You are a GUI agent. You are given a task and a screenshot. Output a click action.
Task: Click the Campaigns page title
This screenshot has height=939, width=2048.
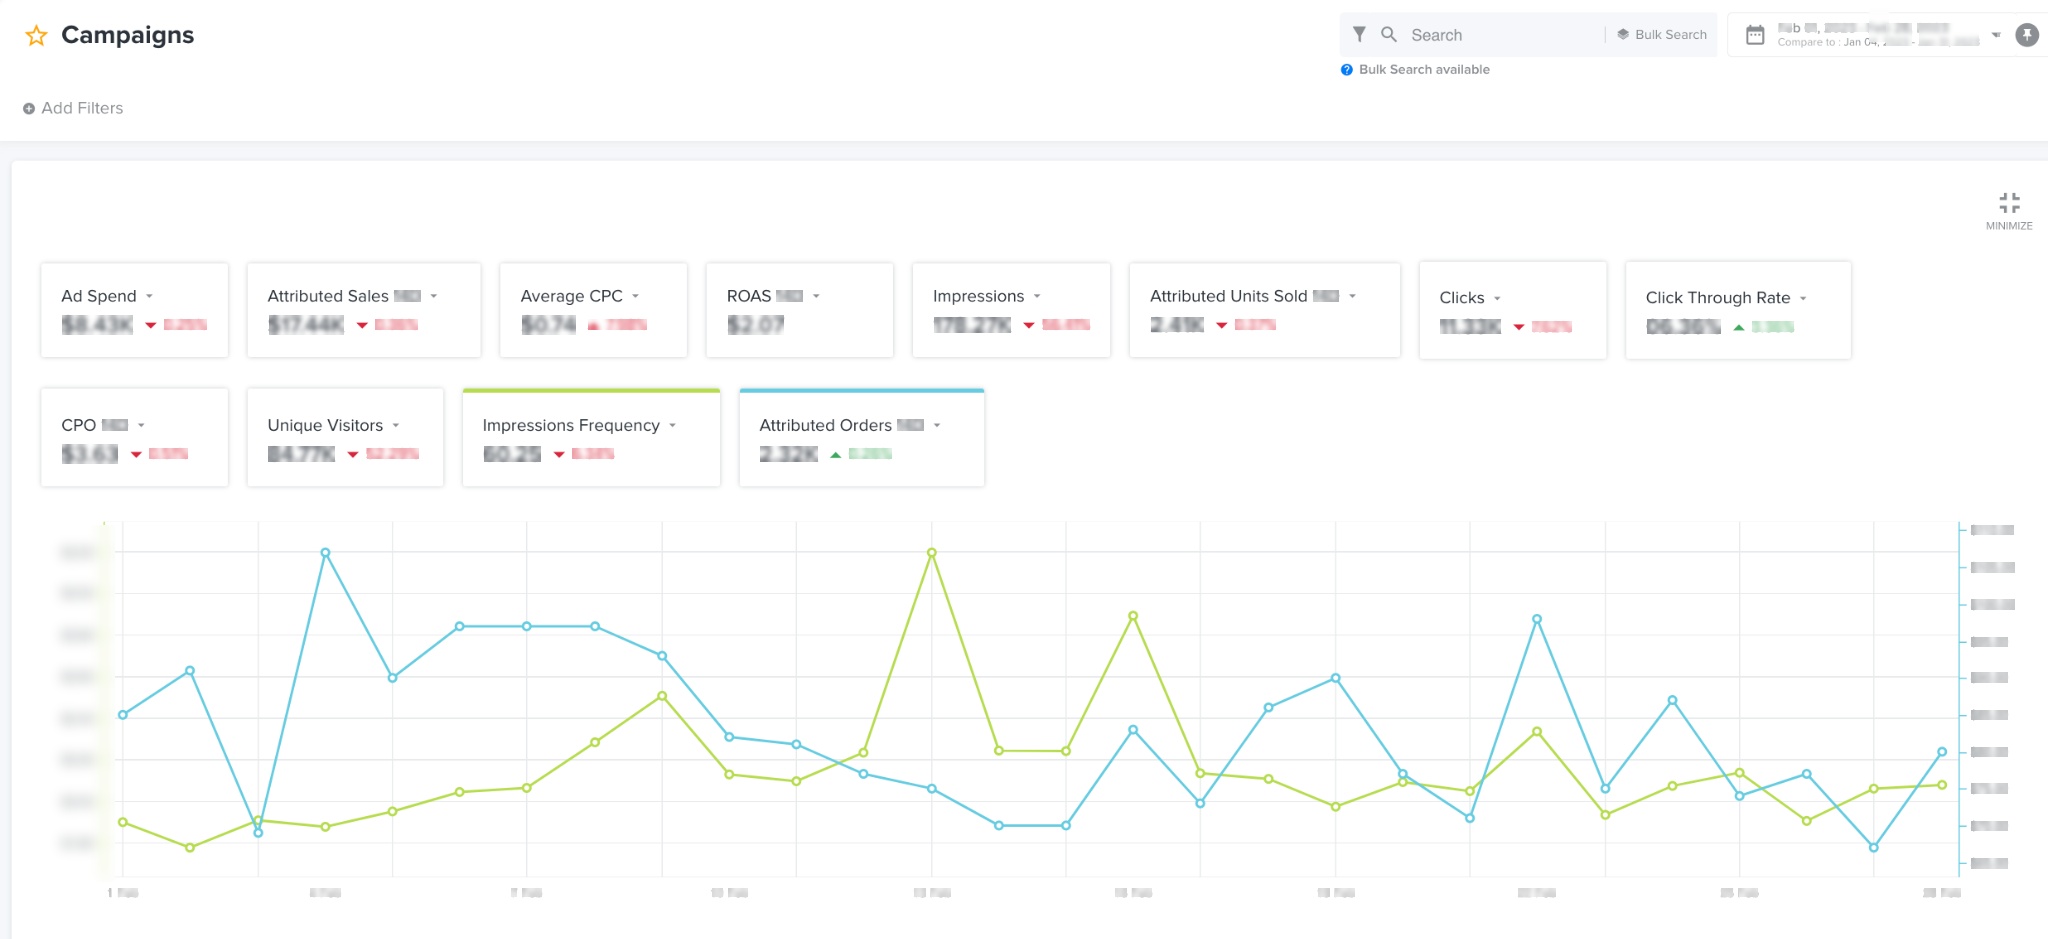tap(128, 35)
